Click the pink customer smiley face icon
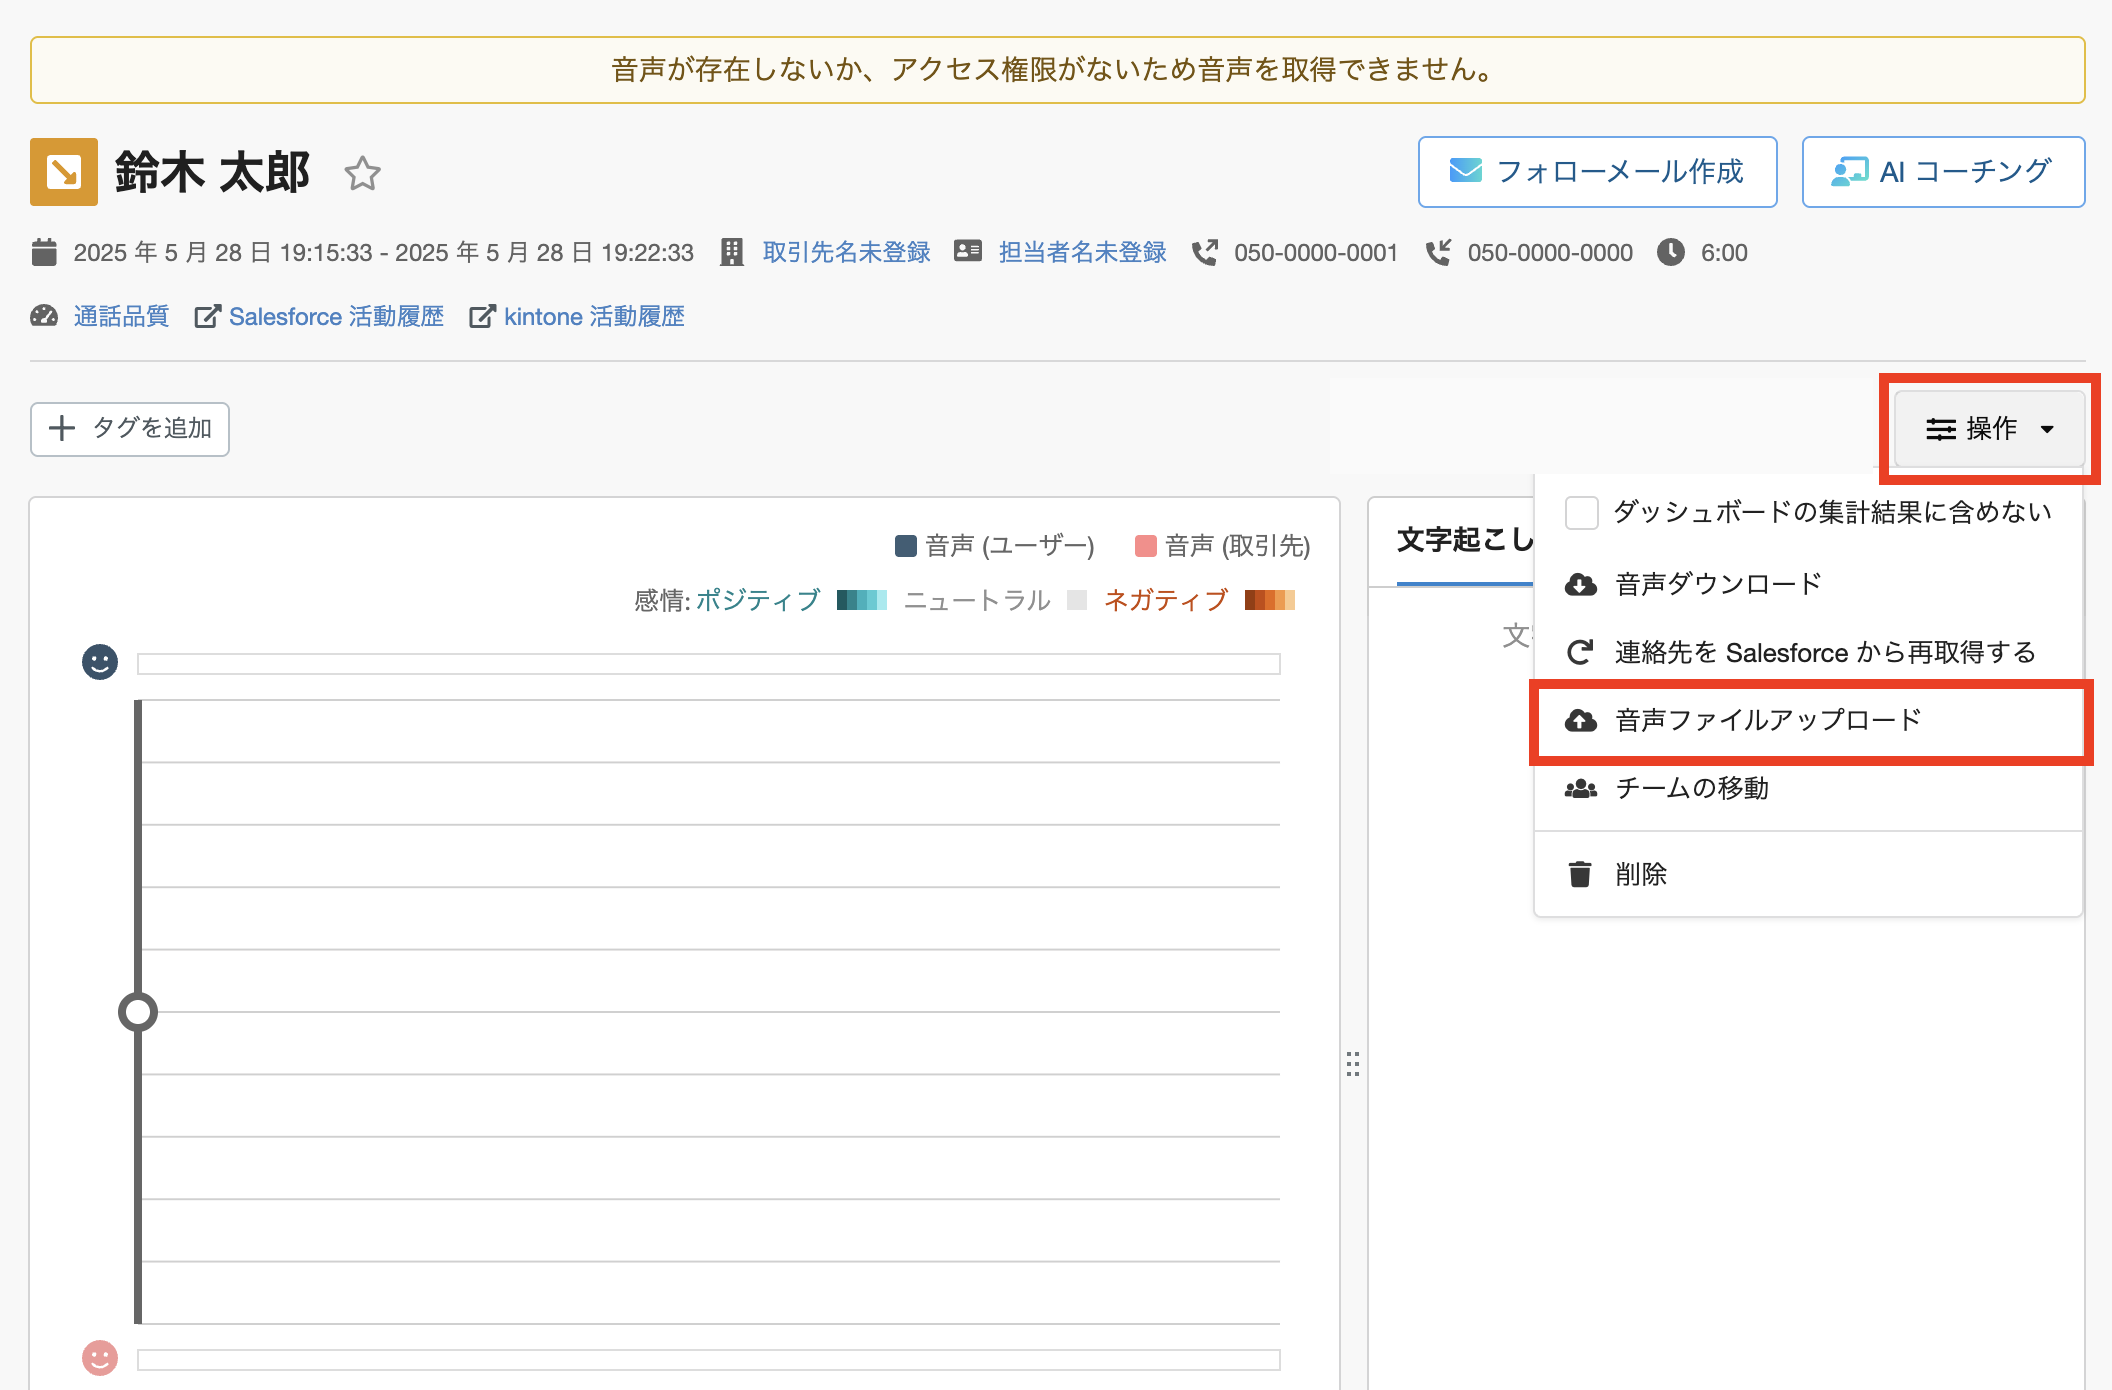2112x1390 pixels. [100, 1358]
